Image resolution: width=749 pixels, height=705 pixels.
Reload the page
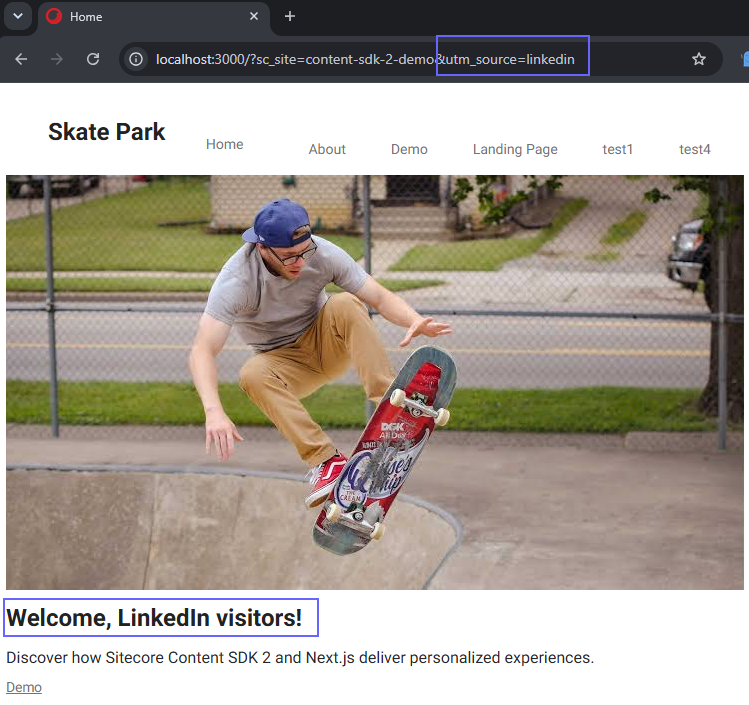click(x=93, y=59)
